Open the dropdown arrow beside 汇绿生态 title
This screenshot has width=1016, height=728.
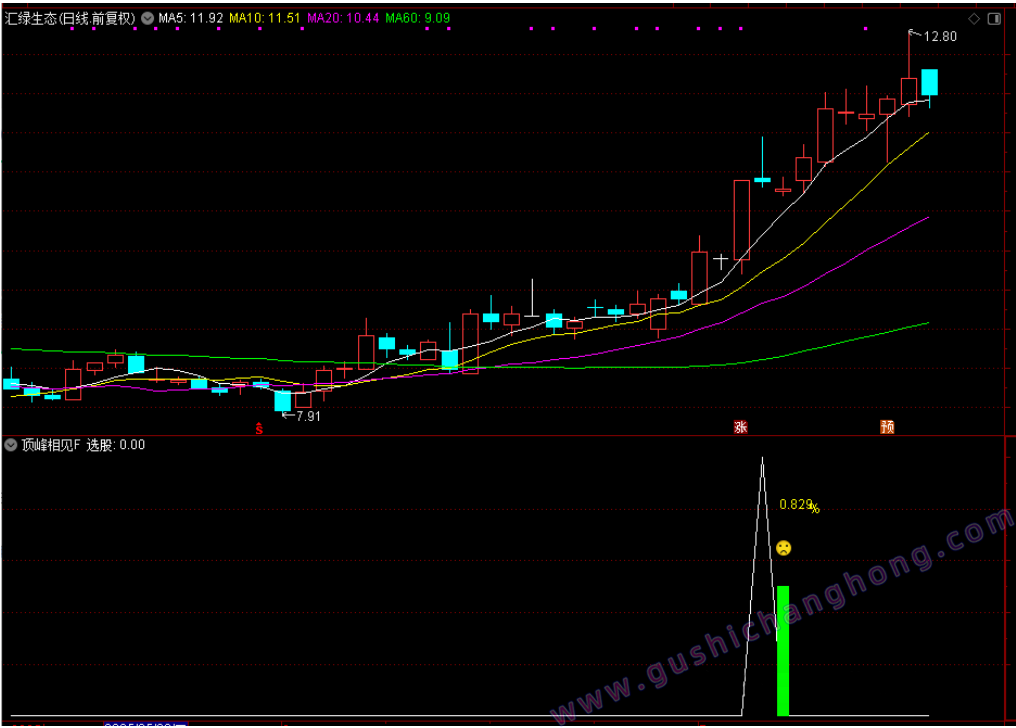148,18
